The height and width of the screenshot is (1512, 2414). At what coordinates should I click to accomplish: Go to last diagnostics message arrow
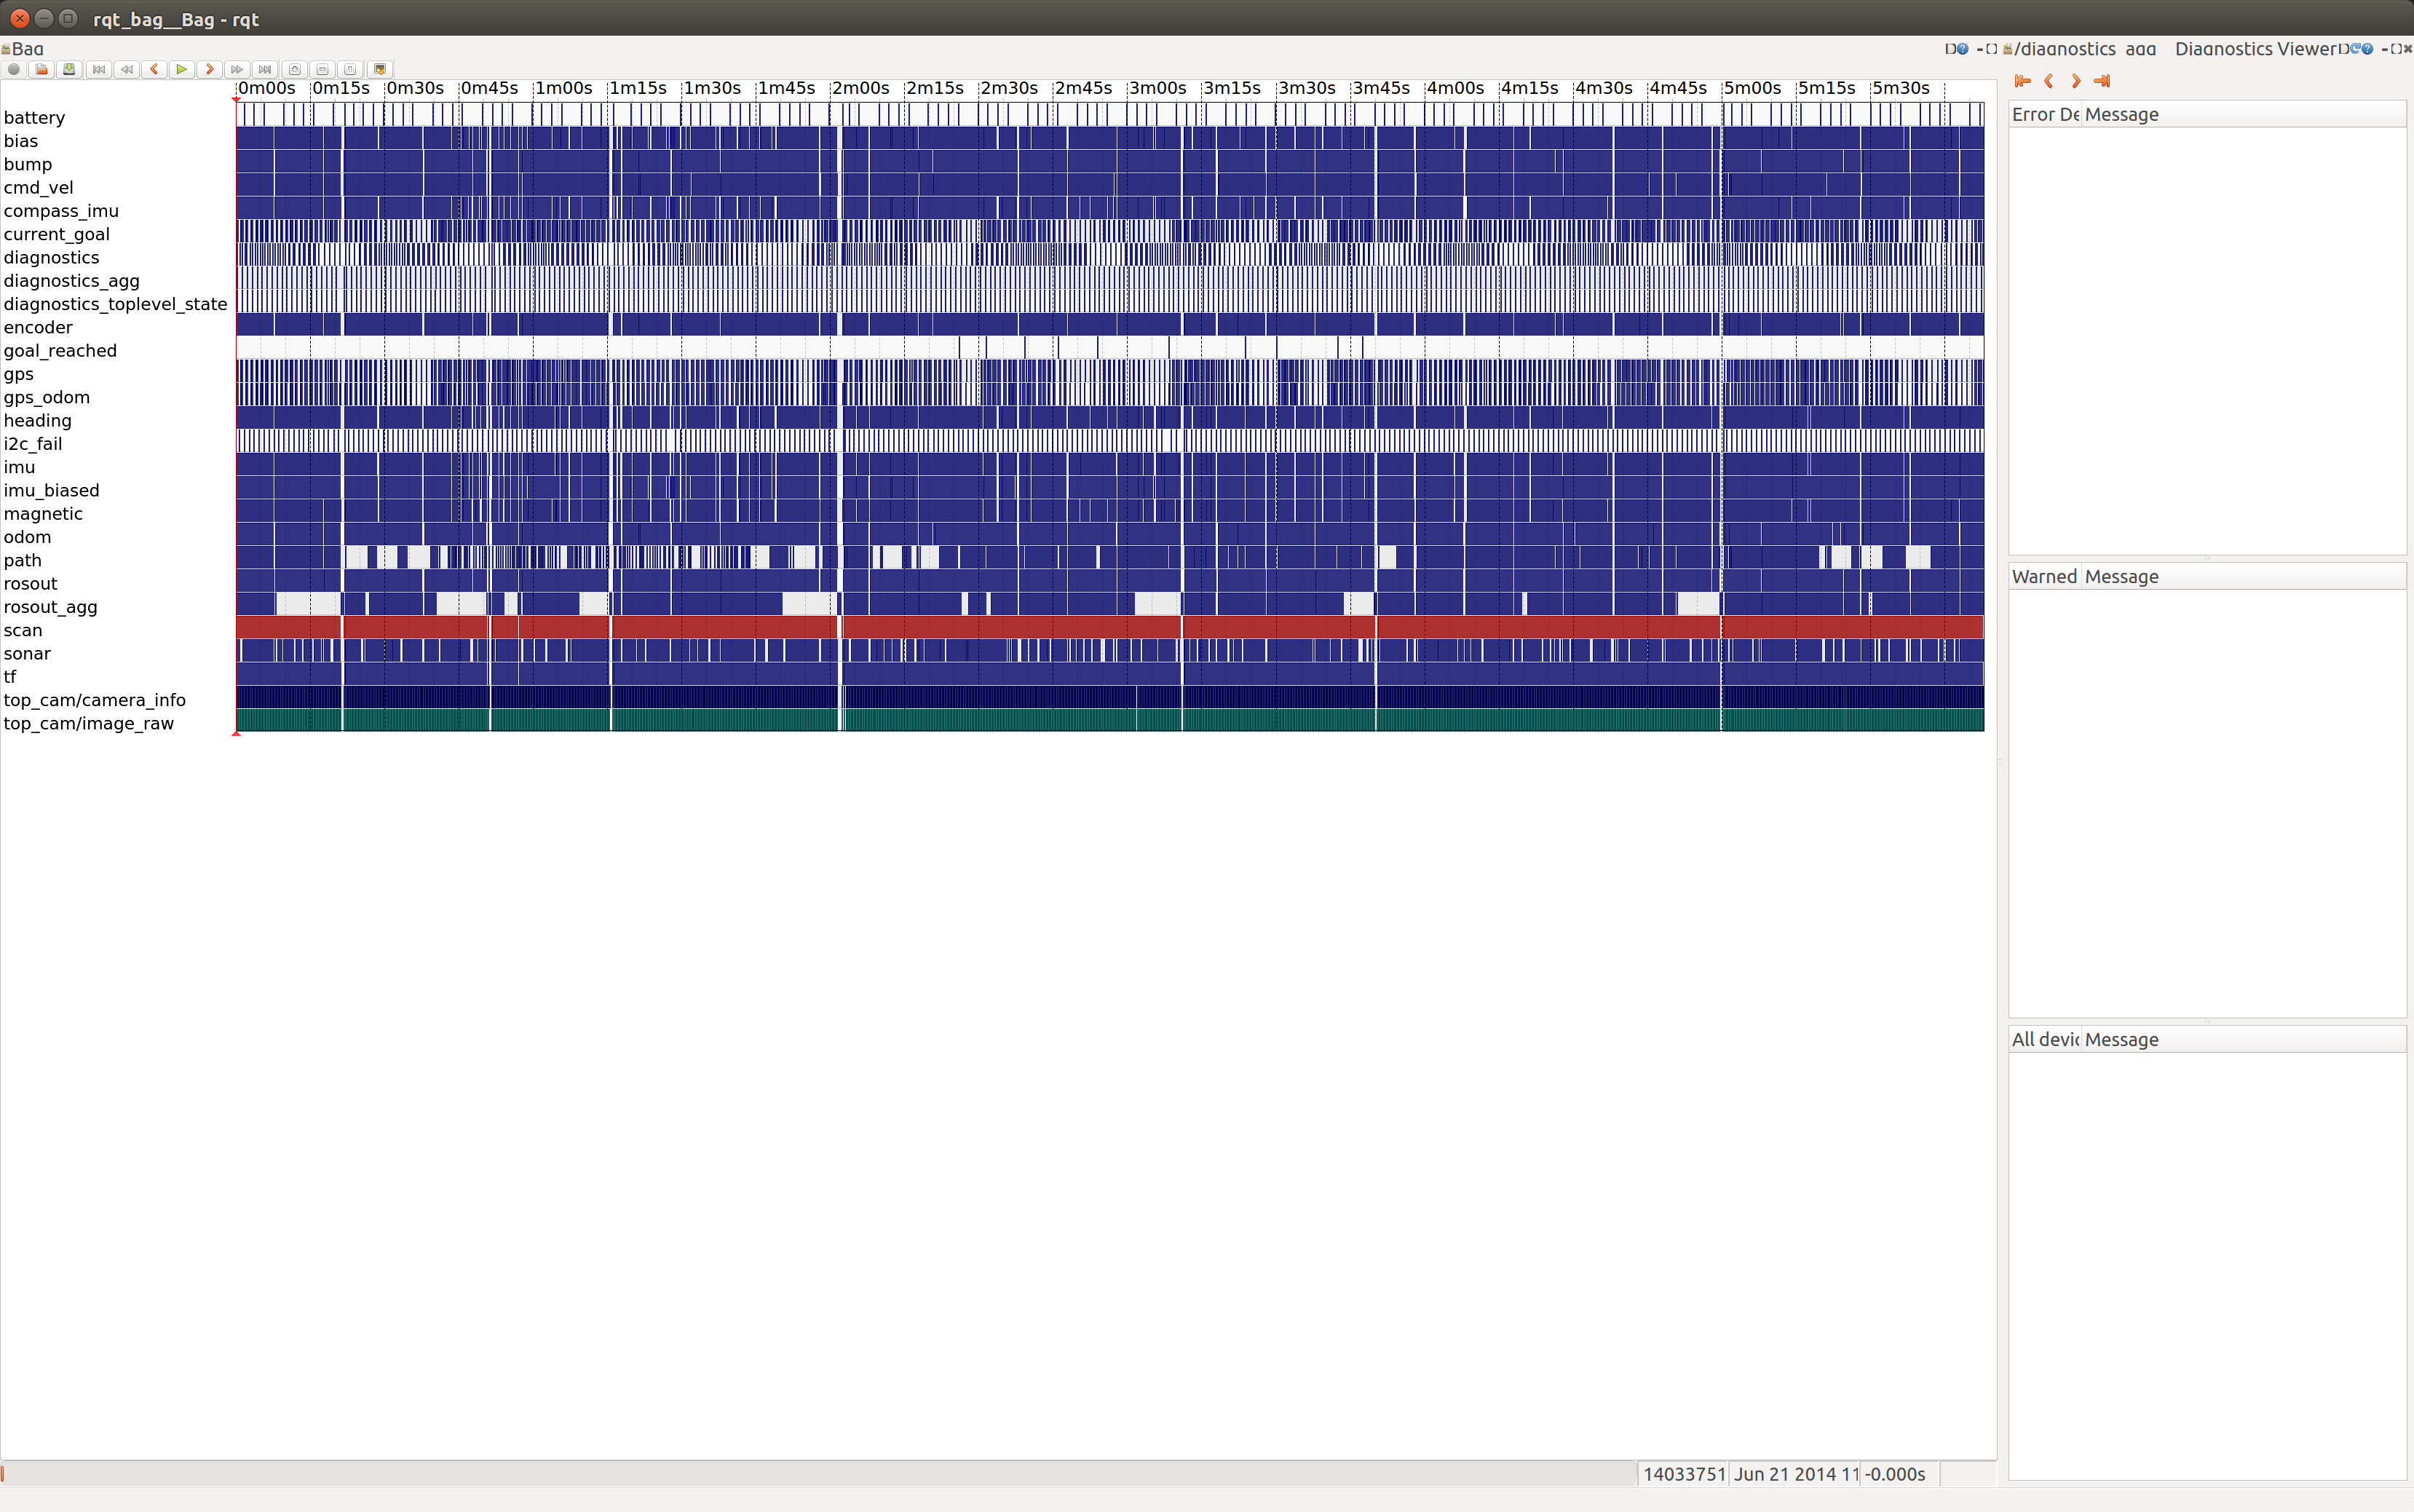pos(2102,81)
